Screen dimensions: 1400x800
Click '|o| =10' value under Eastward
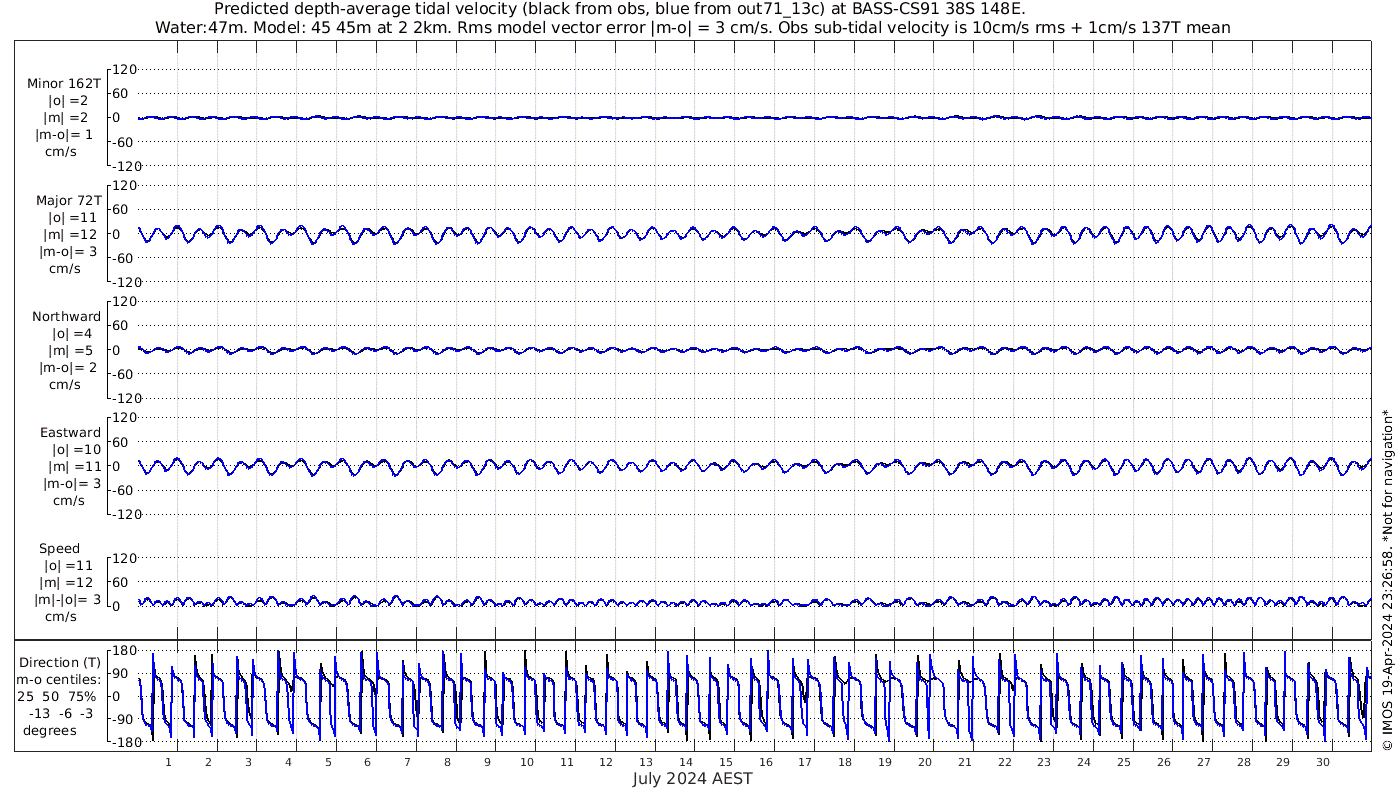(x=76, y=449)
